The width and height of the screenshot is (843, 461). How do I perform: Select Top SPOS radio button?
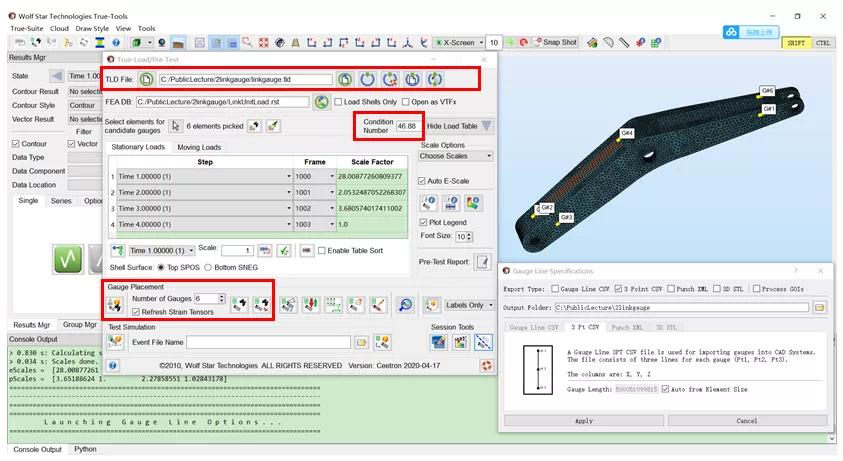(x=161, y=267)
